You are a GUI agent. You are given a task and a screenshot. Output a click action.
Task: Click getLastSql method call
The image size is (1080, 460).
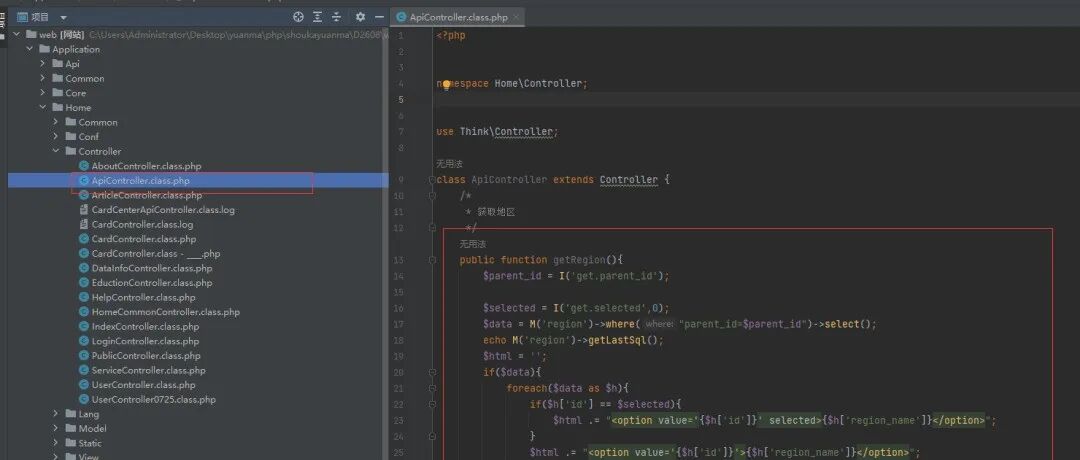(x=617, y=340)
